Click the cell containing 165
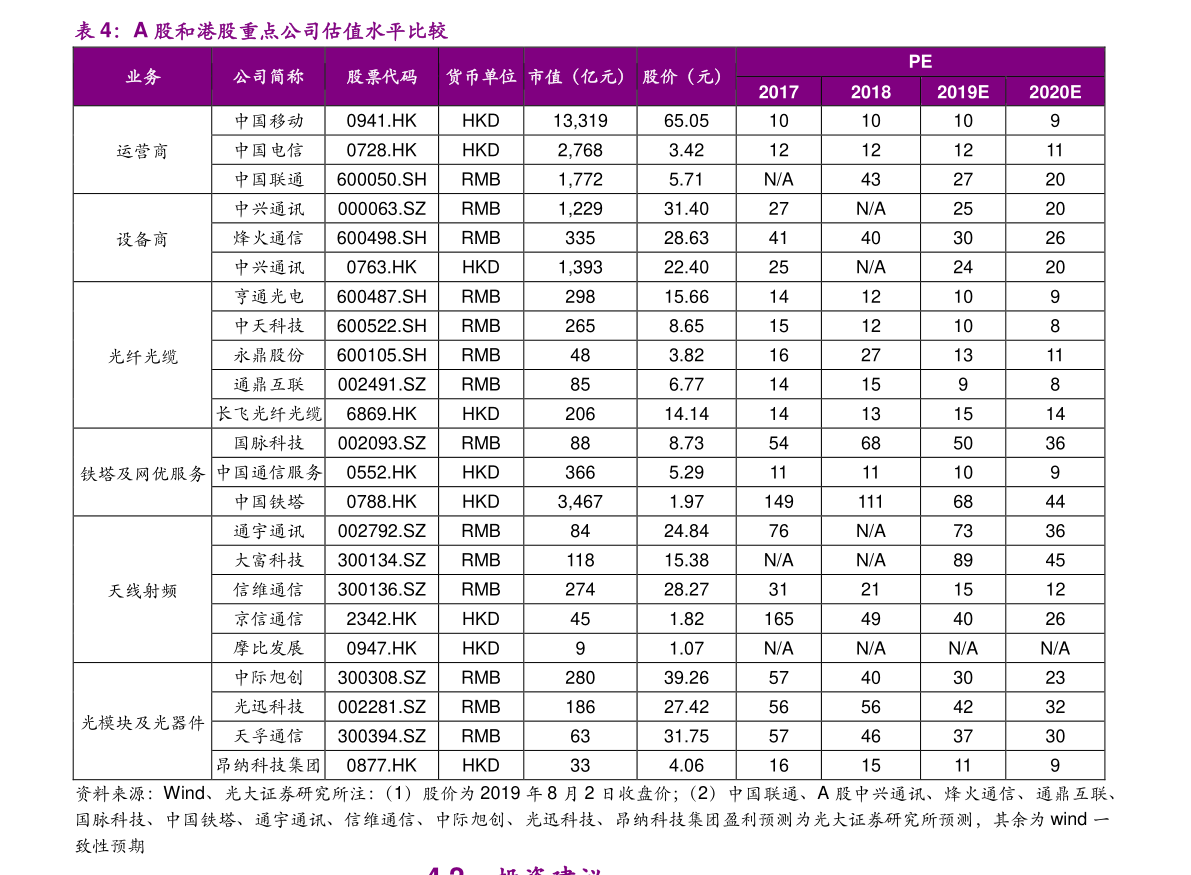The height and width of the screenshot is (875, 1191). coord(778,618)
